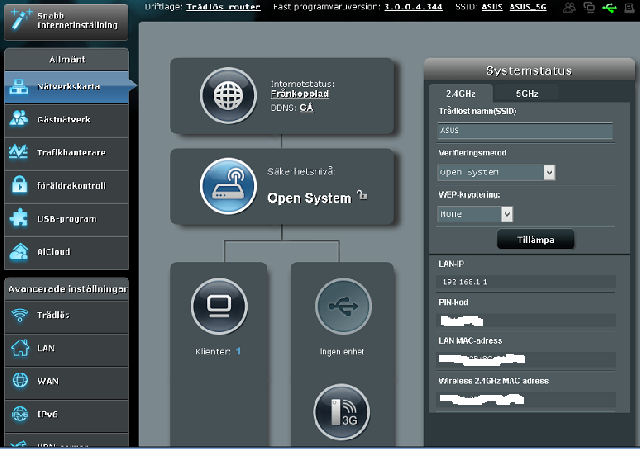Open the Frånkopplad status link
Viewport: 640px width, 449px height.
(x=300, y=94)
